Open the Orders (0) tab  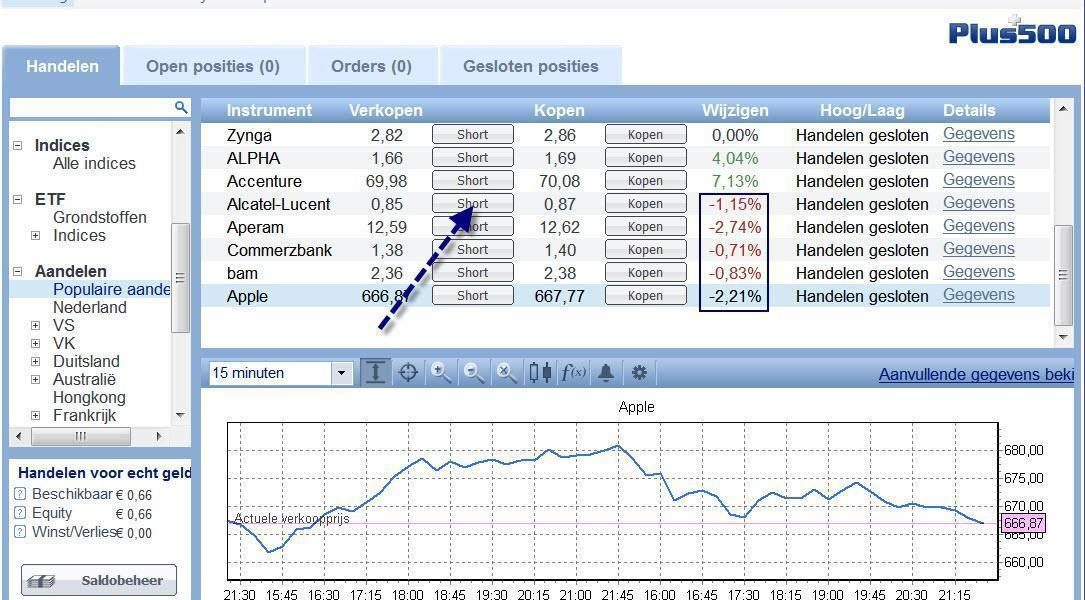[372, 66]
